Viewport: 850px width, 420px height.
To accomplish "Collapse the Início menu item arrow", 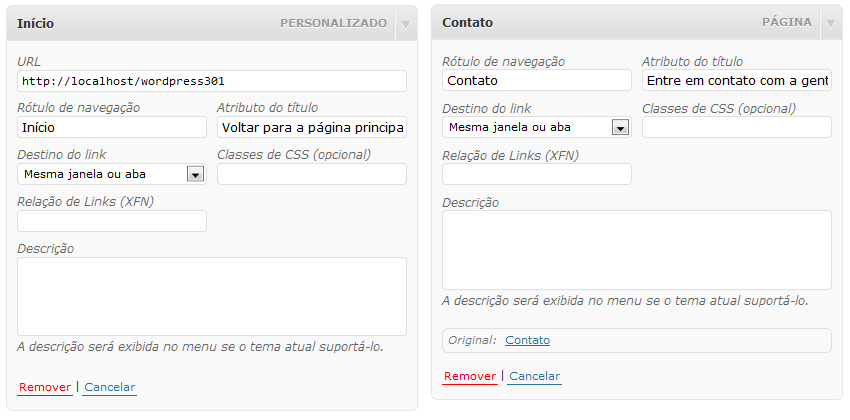I will coord(406,24).
